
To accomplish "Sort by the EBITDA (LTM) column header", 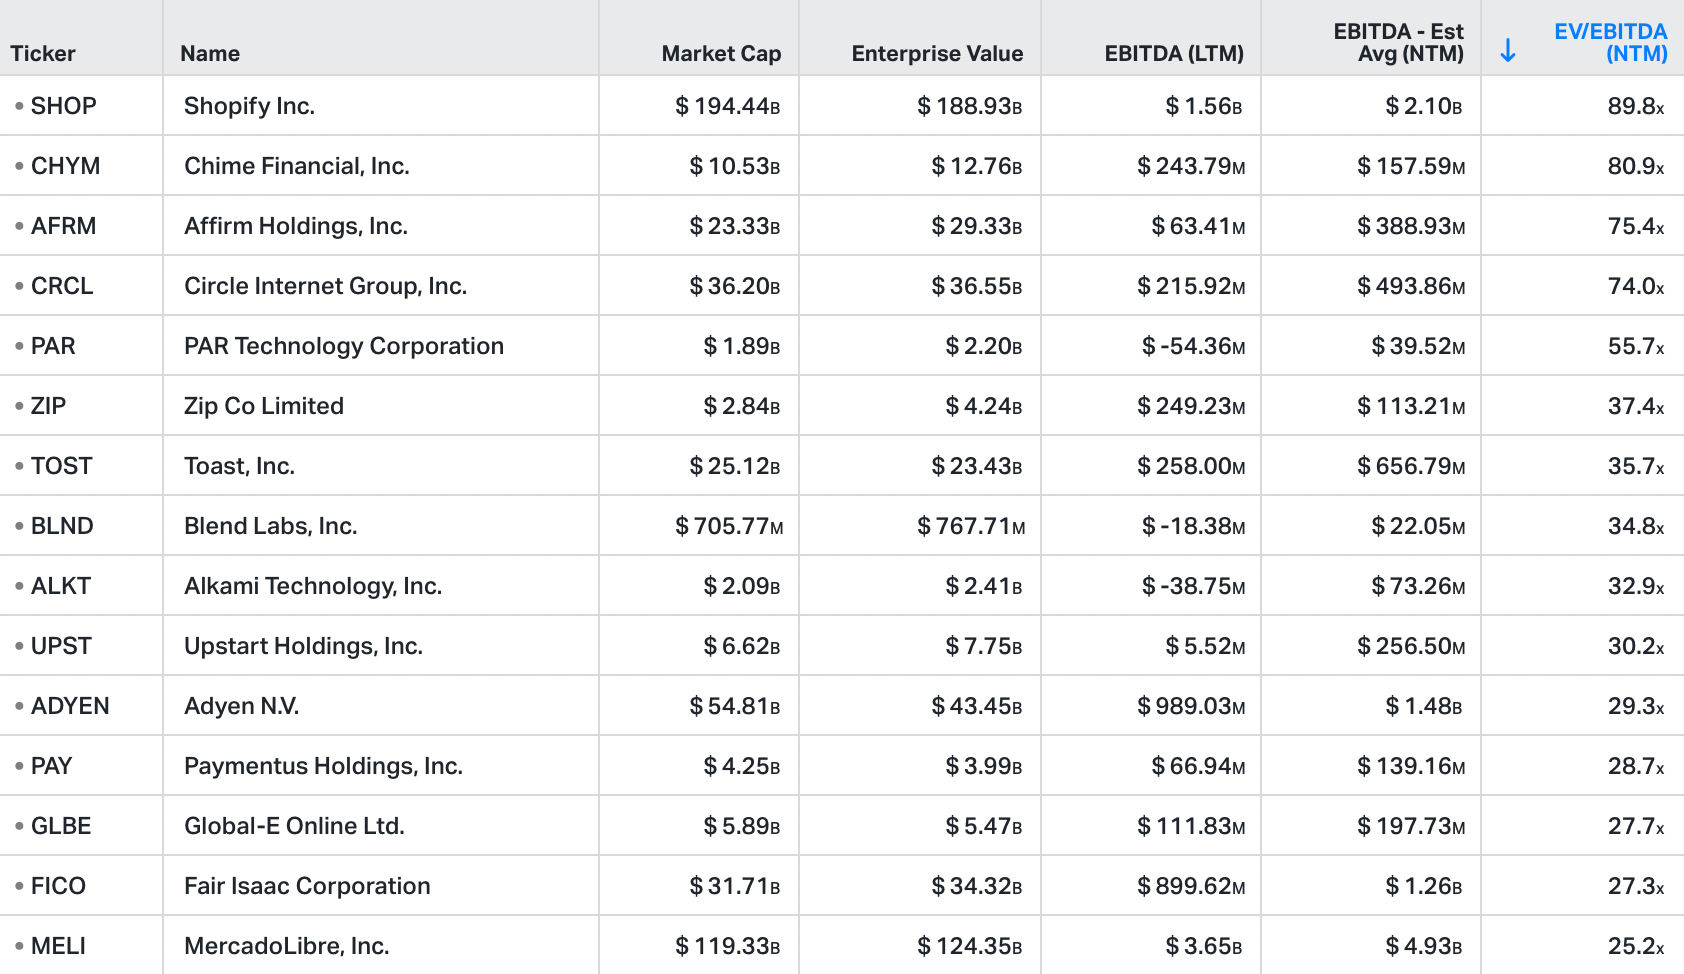I will click(x=1174, y=54).
